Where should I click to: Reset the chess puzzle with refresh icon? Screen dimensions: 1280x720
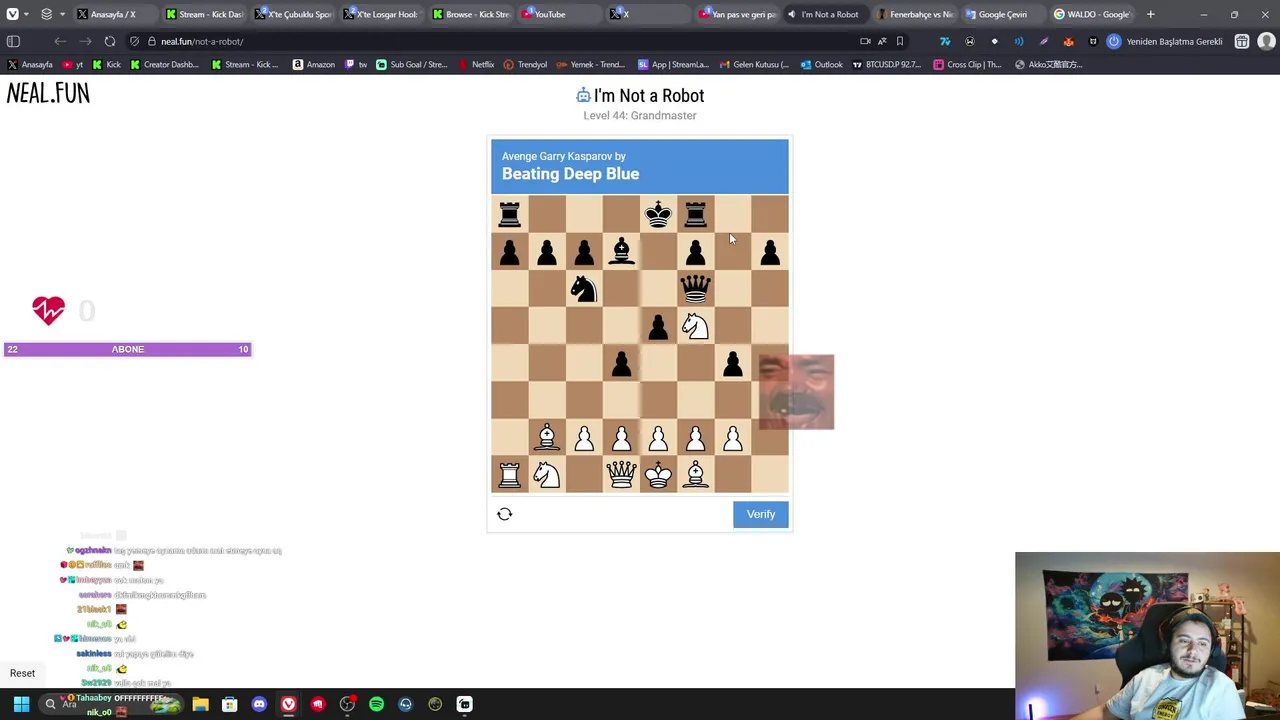click(504, 514)
